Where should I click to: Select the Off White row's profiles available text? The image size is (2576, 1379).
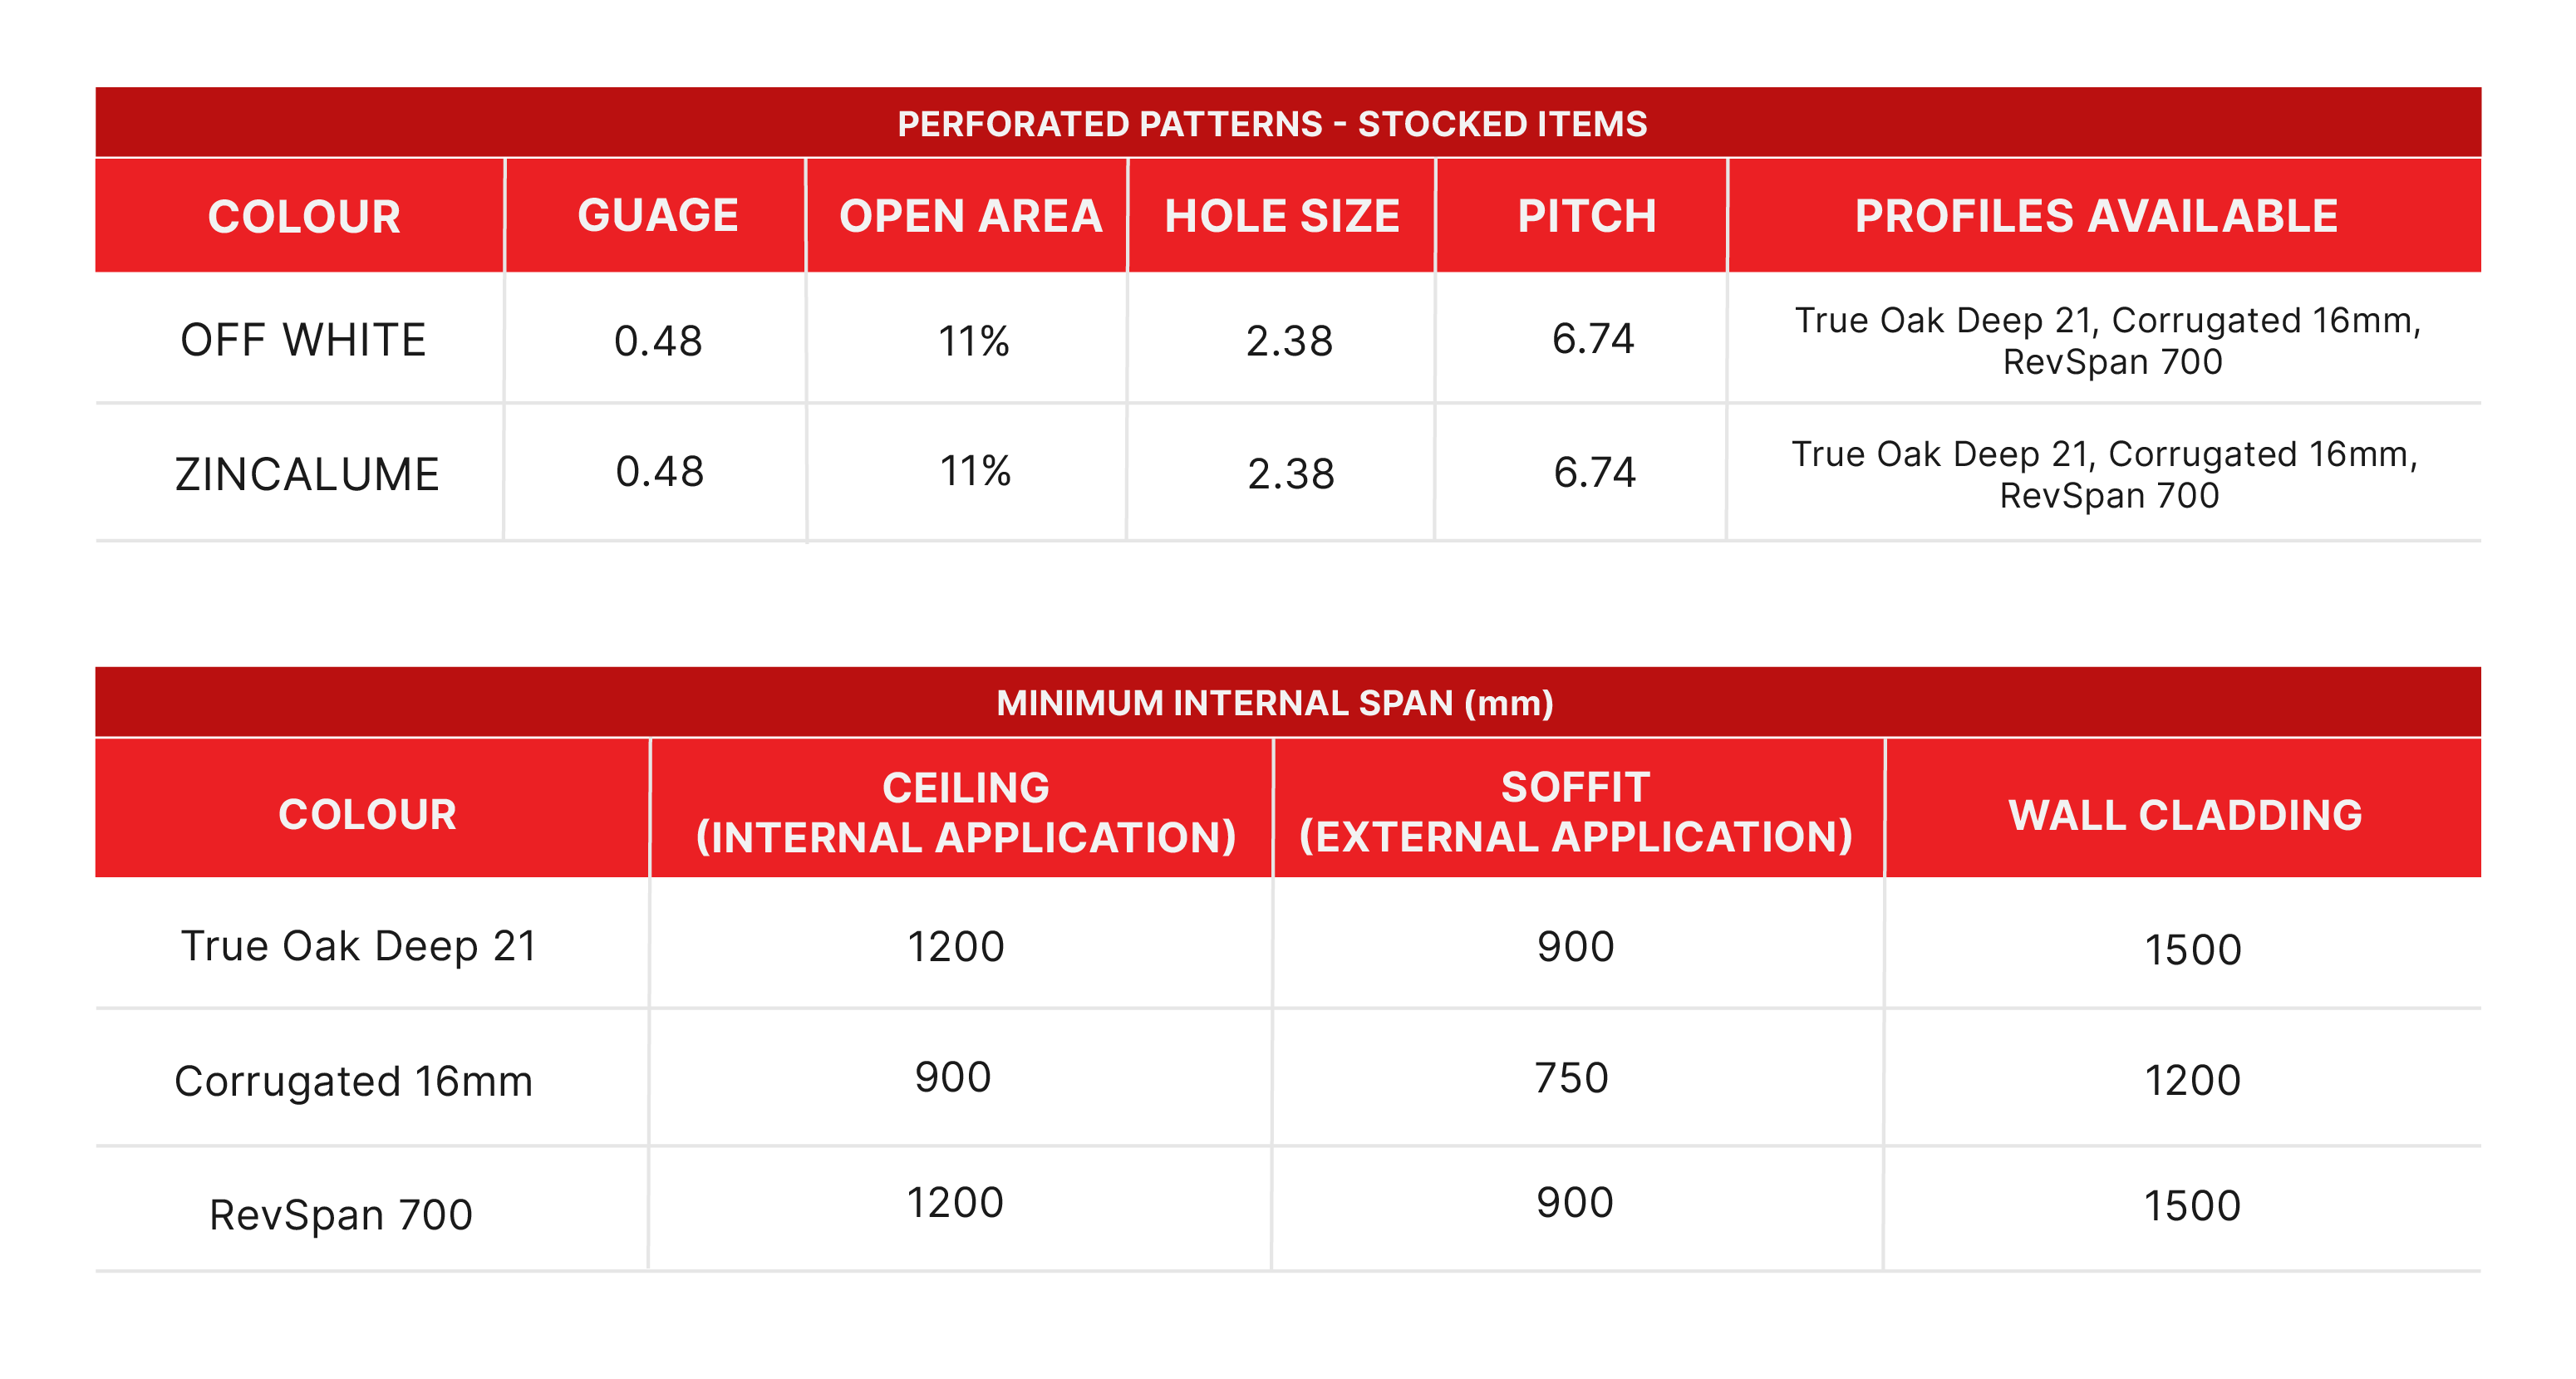pos(2108,340)
